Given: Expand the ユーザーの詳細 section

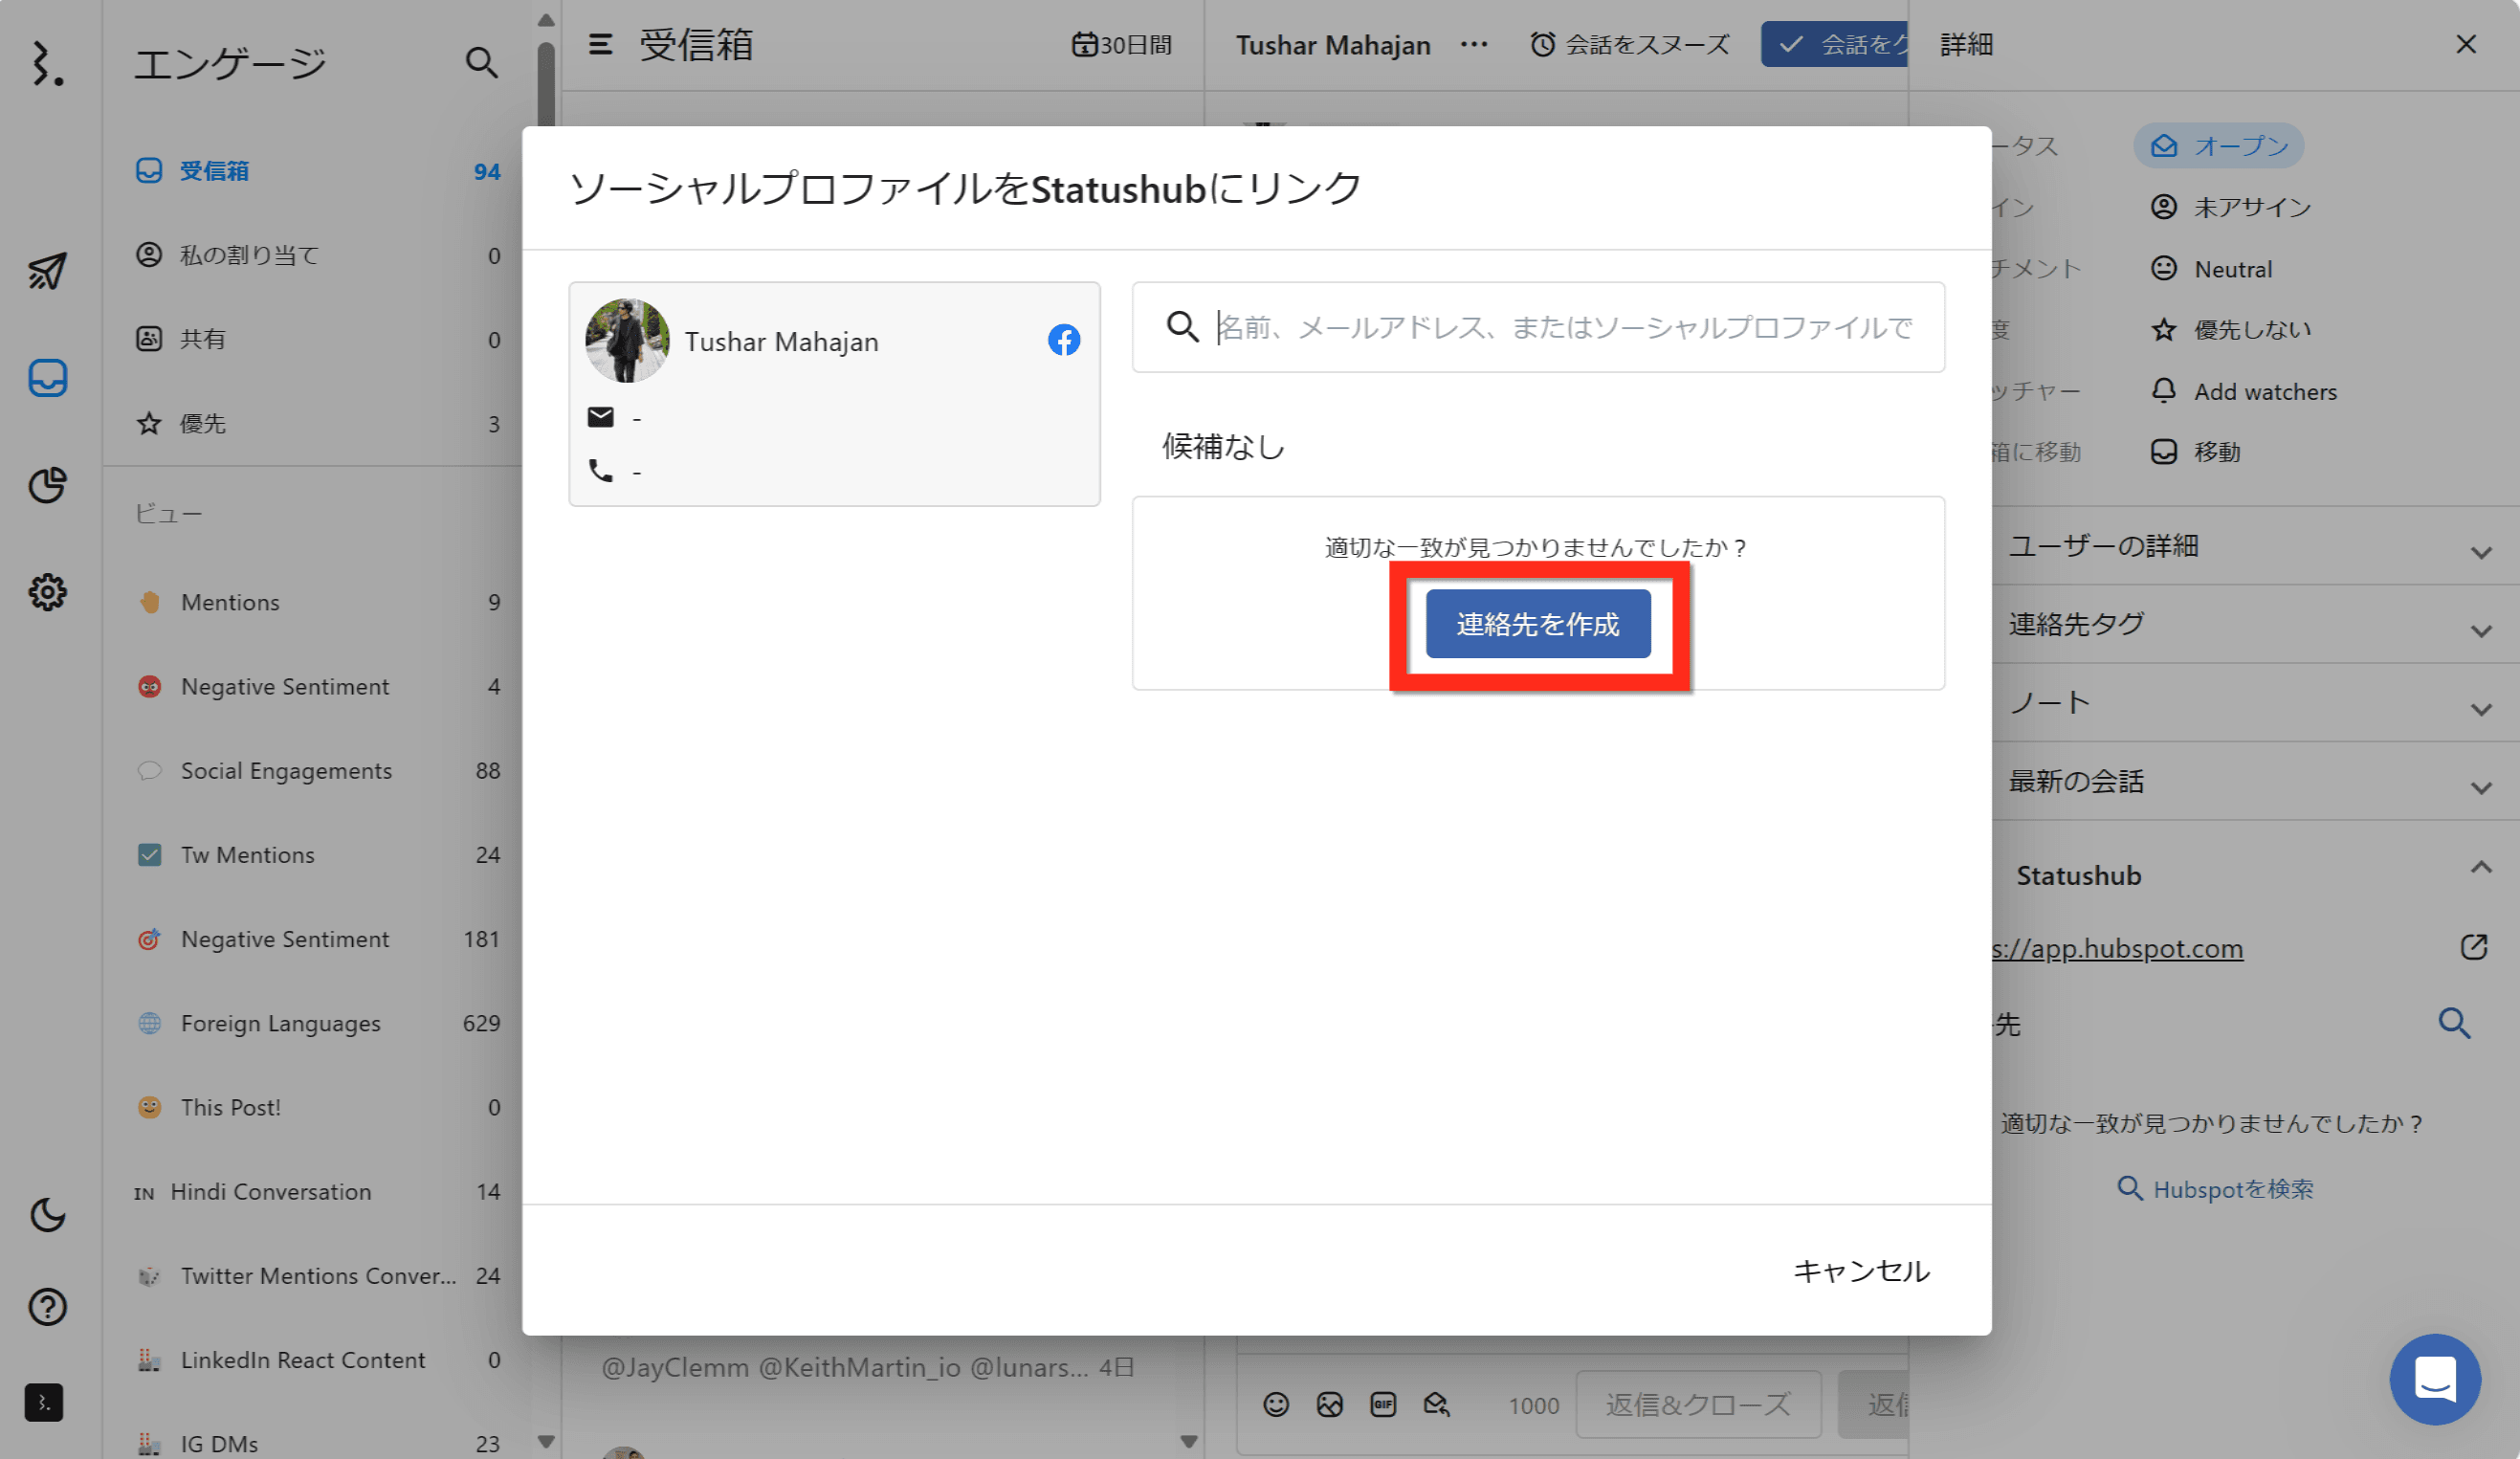Looking at the screenshot, I should coord(2480,551).
